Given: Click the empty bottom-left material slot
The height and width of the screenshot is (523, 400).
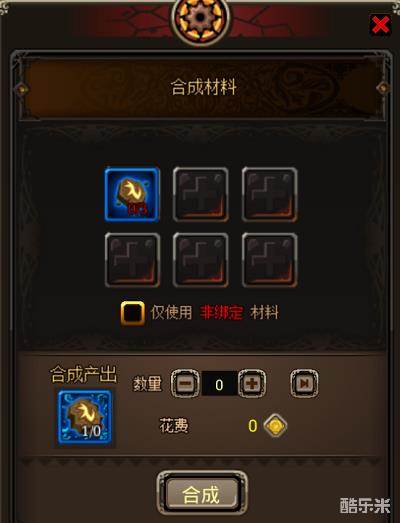Looking at the screenshot, I should coord(132,260).
